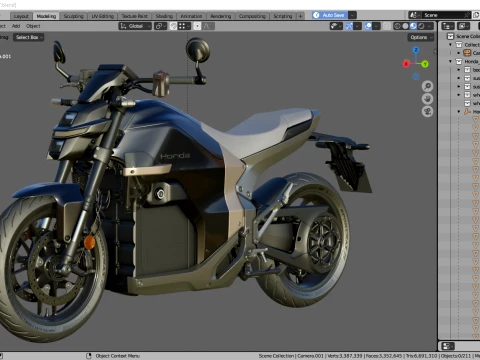This screenshot has height=360, width=480.
Task: Collapse the Collection entry in outliner
Action: click(x=450, y=44)
